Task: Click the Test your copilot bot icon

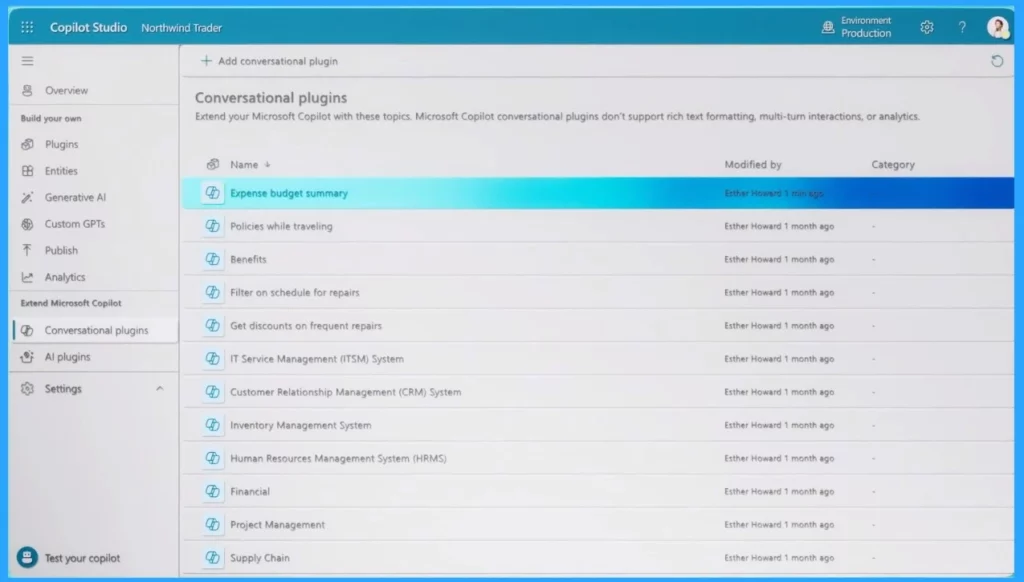Action: click(x=27, y=557)
